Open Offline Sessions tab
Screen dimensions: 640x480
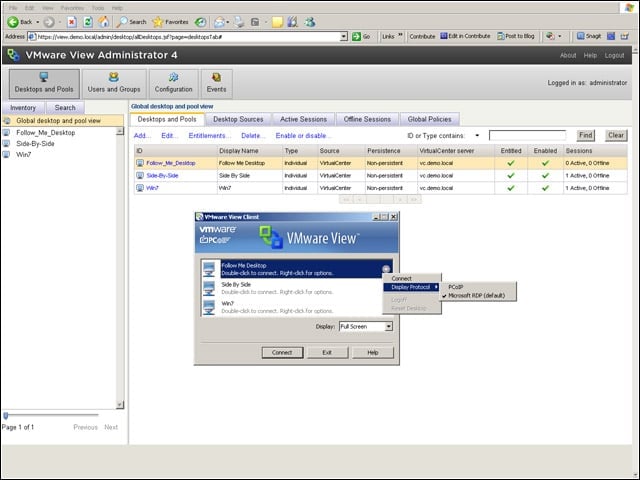pos(367,119)
